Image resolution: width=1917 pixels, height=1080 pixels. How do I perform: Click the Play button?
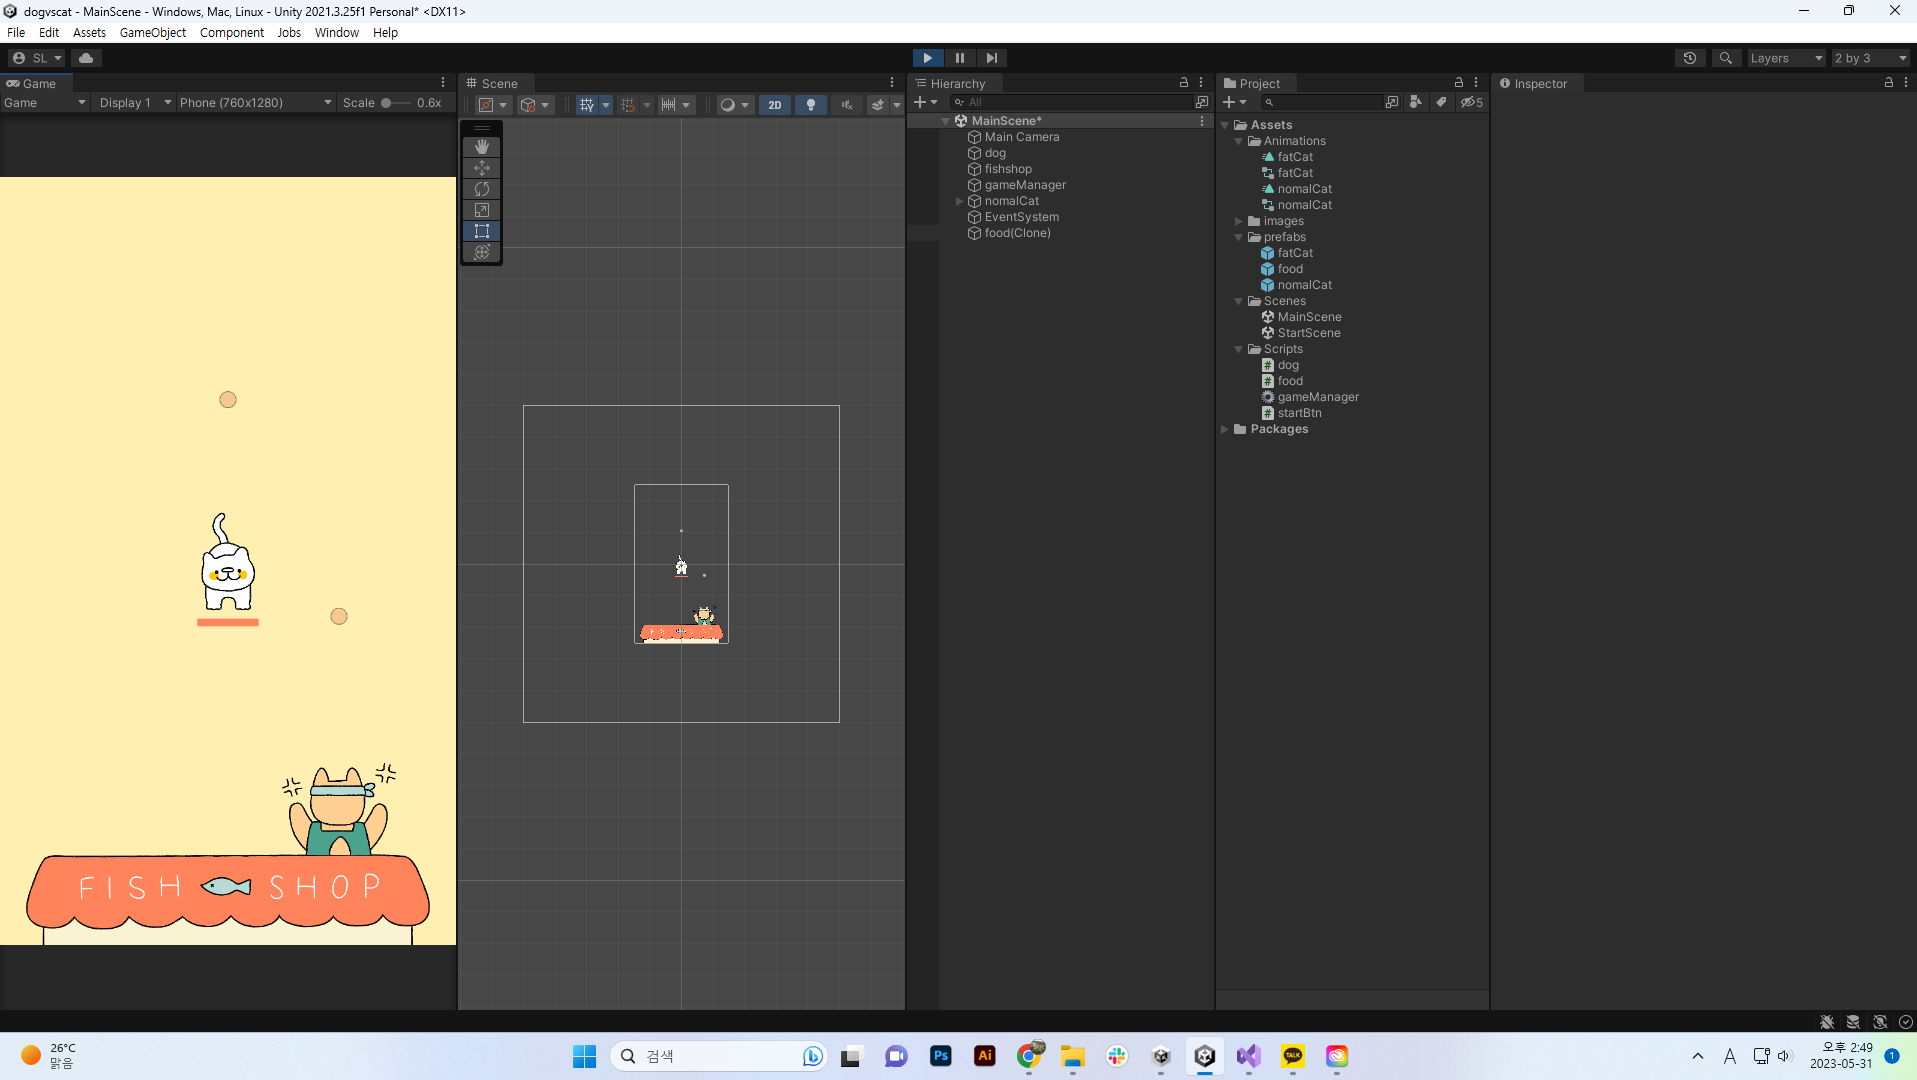[928, 58]
